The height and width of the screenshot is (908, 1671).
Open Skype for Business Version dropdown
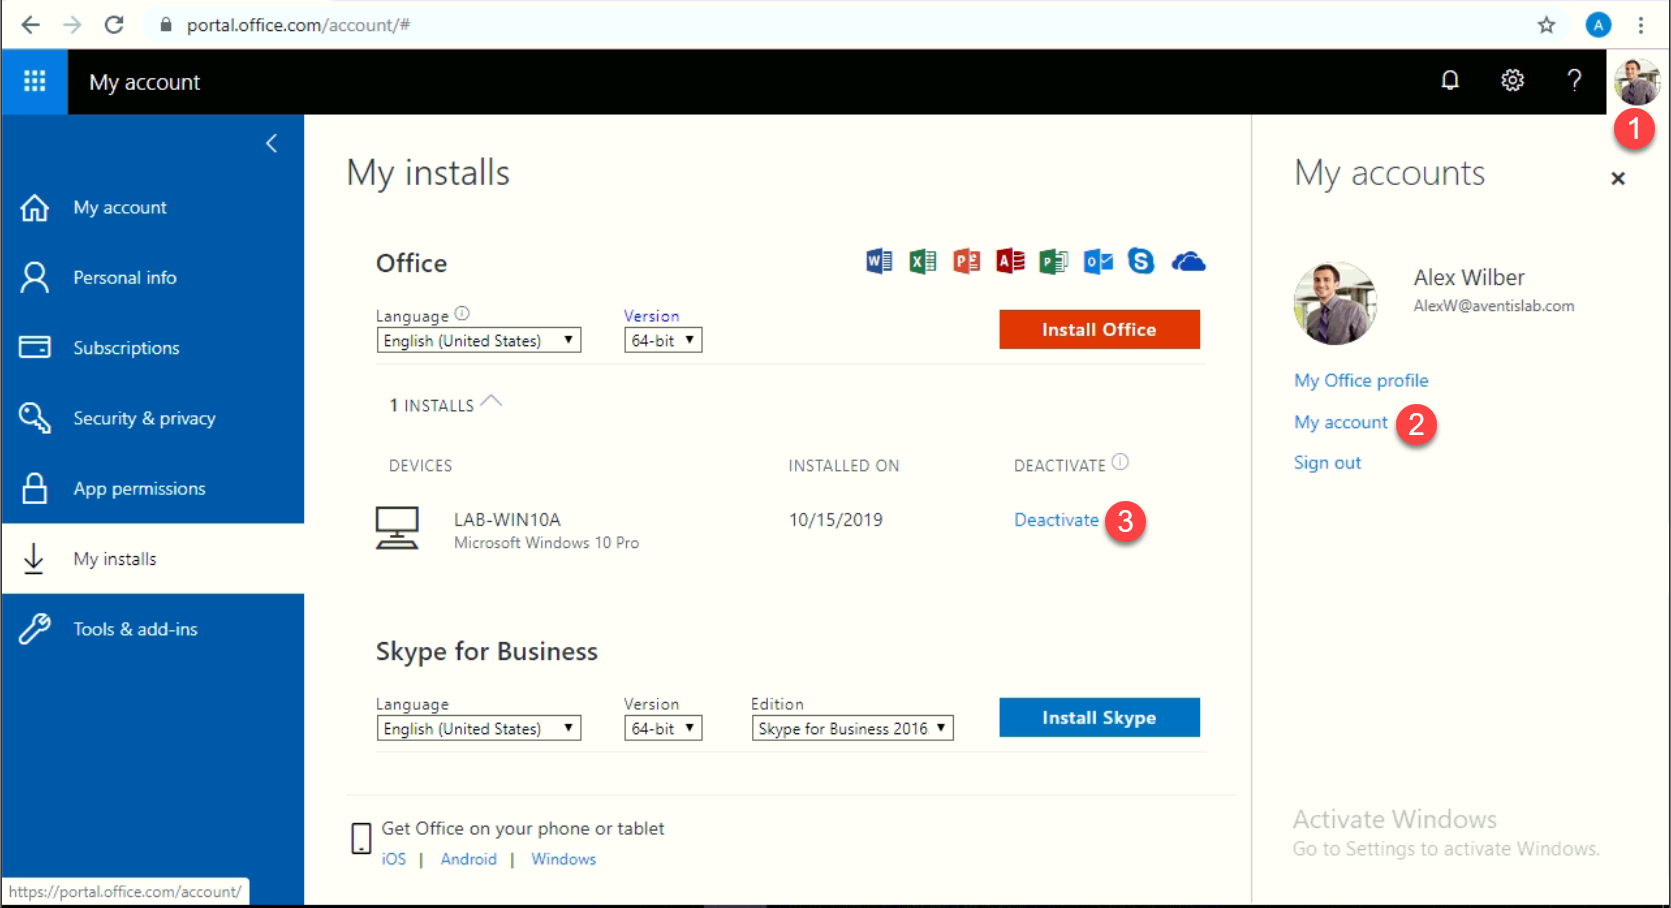point(663,728)
